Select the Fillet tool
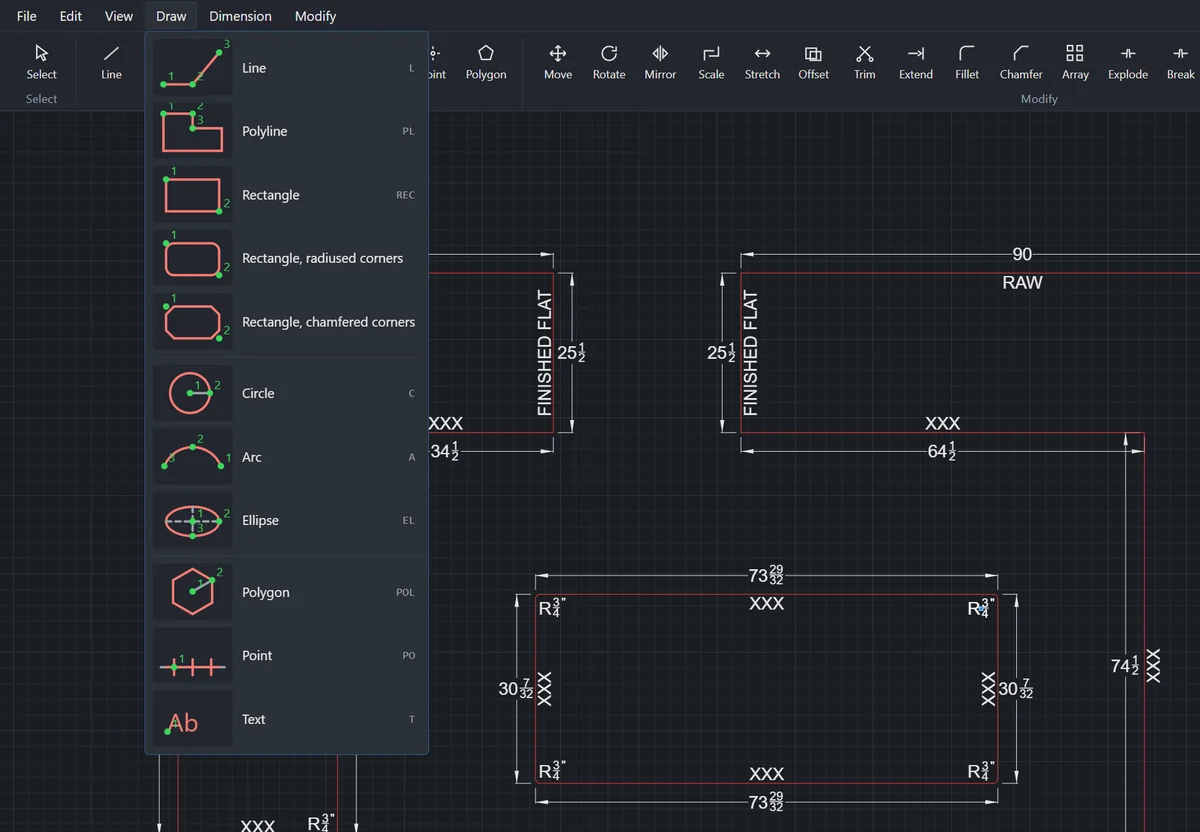Image resolution: width=1200 pixels, height=832 pixels. [967, 62]
